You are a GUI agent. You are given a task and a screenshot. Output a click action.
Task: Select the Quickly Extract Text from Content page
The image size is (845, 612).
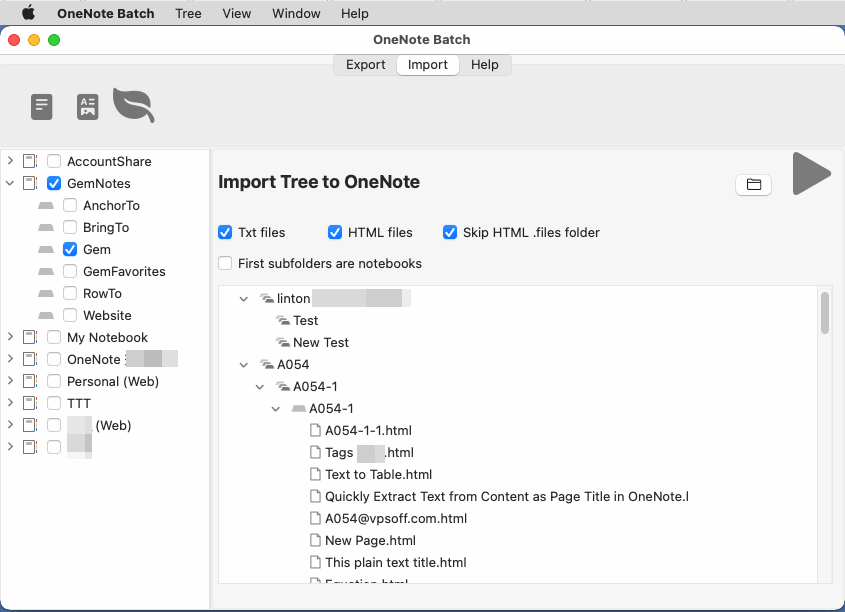507,496
